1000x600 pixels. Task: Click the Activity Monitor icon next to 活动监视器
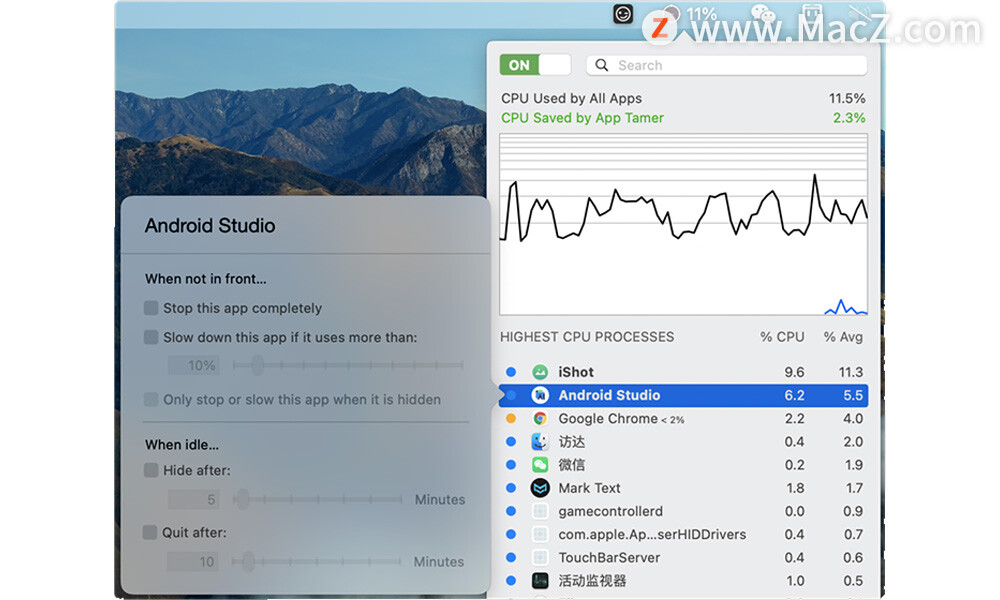[x=540, y=581]
